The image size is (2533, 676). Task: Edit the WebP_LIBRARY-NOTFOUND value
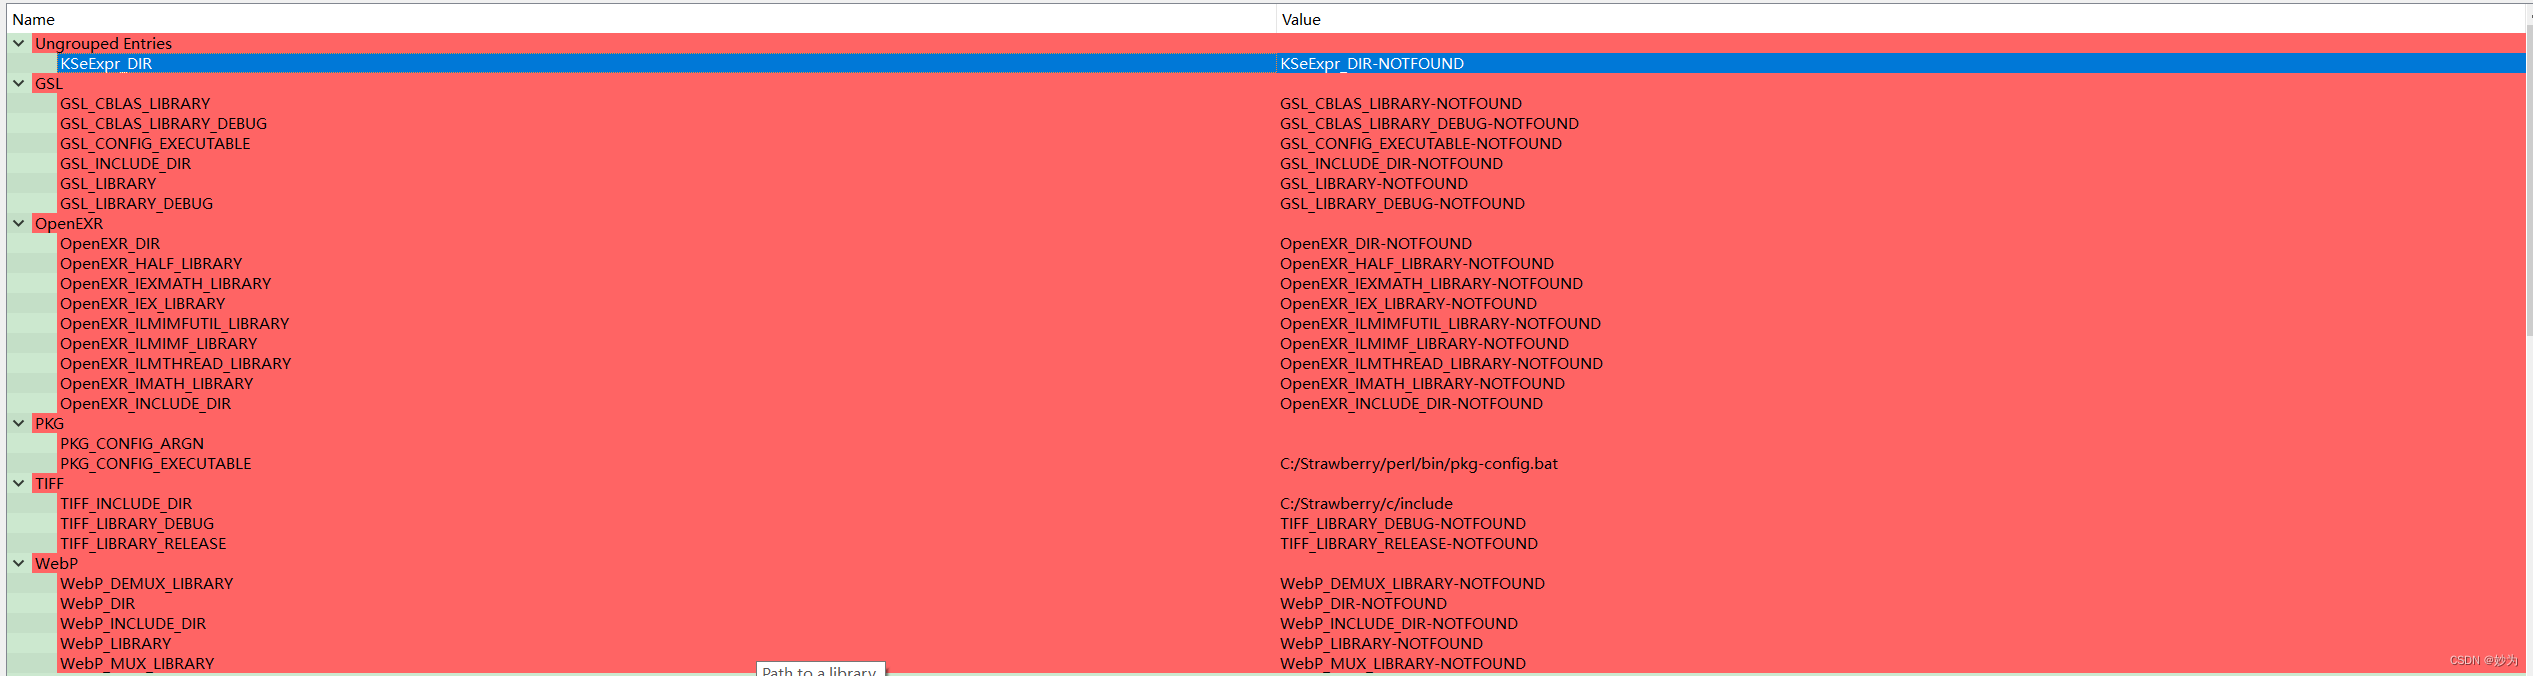[1381, 644]
